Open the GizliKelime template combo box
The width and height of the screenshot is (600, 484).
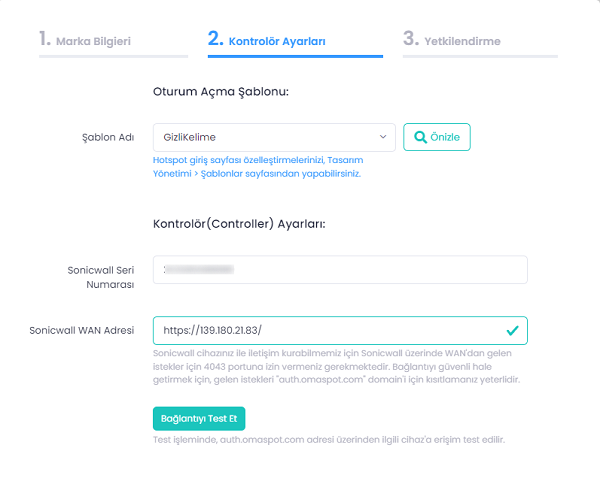pos(270,137)
